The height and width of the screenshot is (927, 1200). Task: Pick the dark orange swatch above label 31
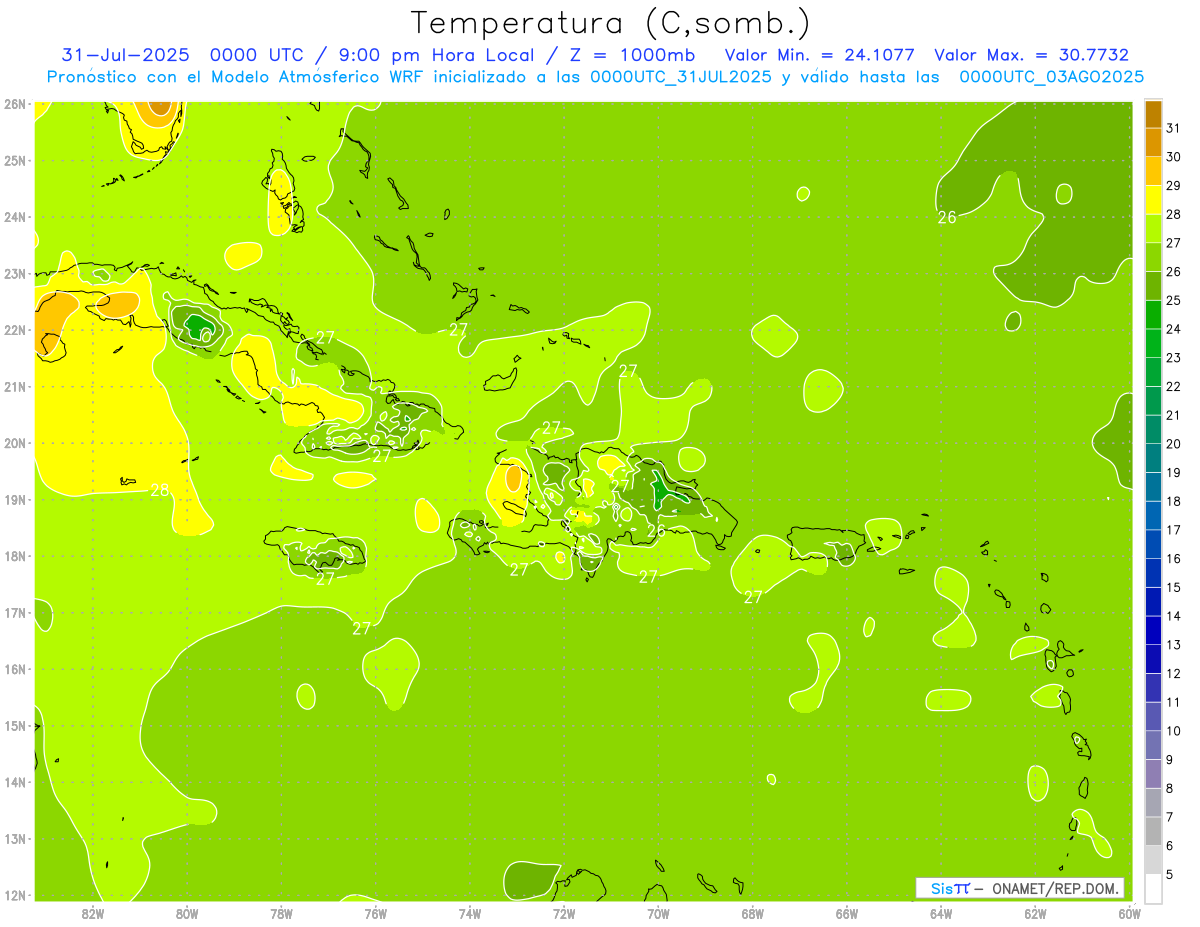(1153, 114)
